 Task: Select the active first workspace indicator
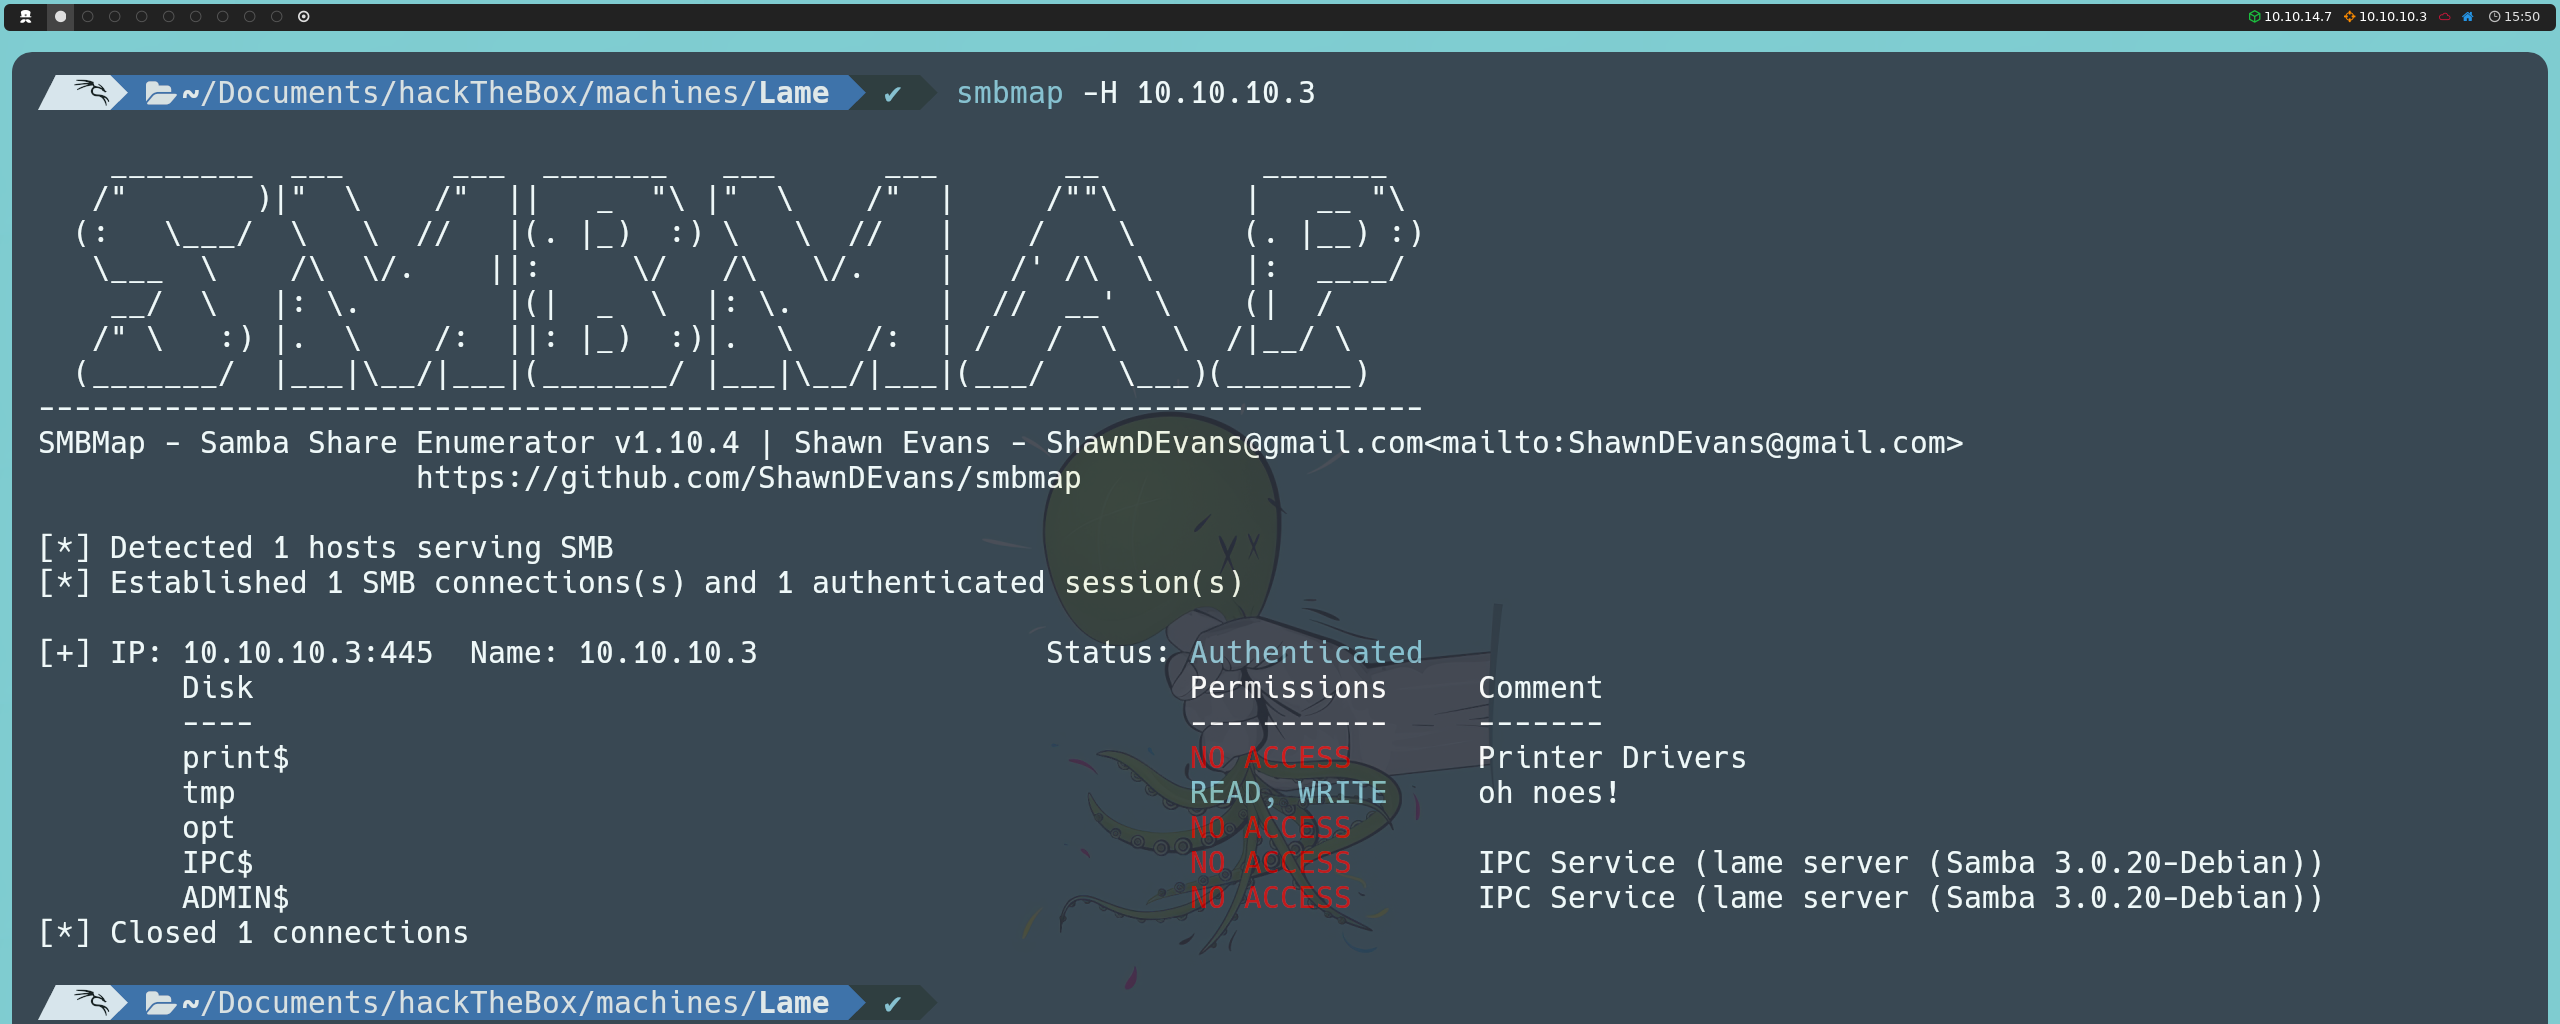60,16
